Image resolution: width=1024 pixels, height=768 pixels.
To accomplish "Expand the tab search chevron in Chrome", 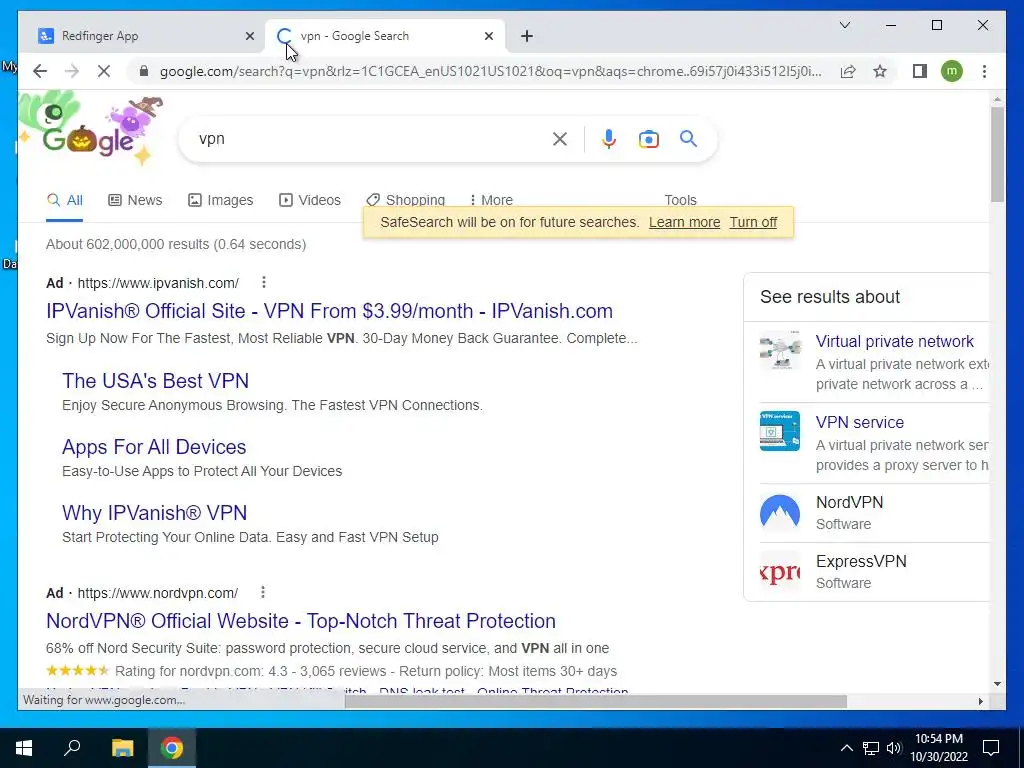I will tap(844, 25).
